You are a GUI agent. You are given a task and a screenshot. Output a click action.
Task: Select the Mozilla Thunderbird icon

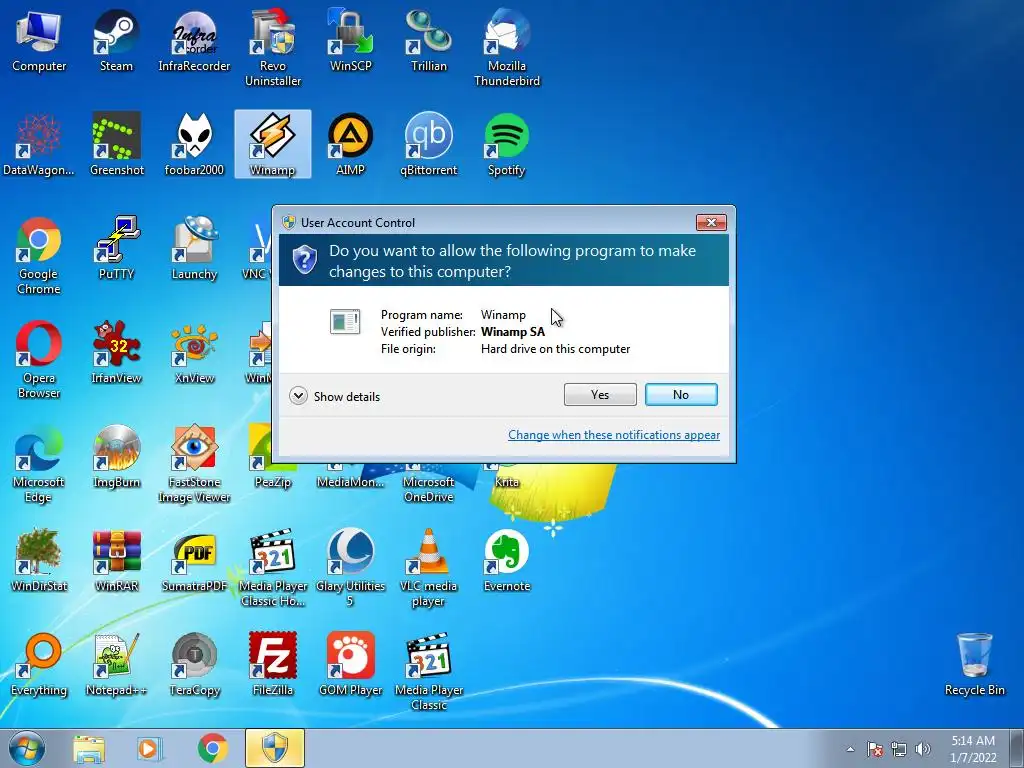coord(507,48)
